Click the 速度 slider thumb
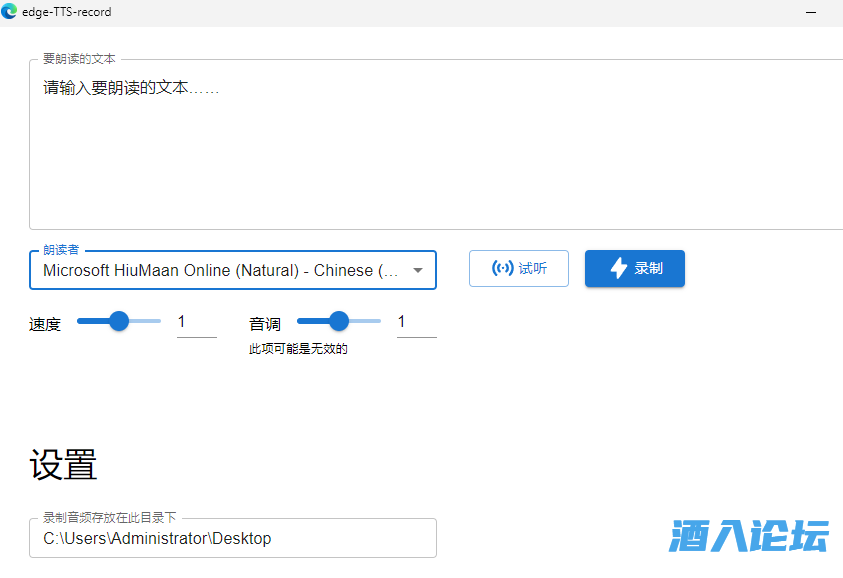Image resolution: width=843 pixels, height=578 pixels. [x=119, y=321]
